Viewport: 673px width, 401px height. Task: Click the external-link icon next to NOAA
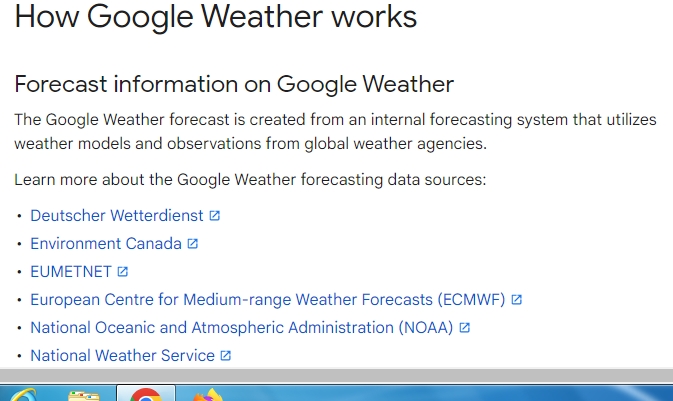(465, 328)
